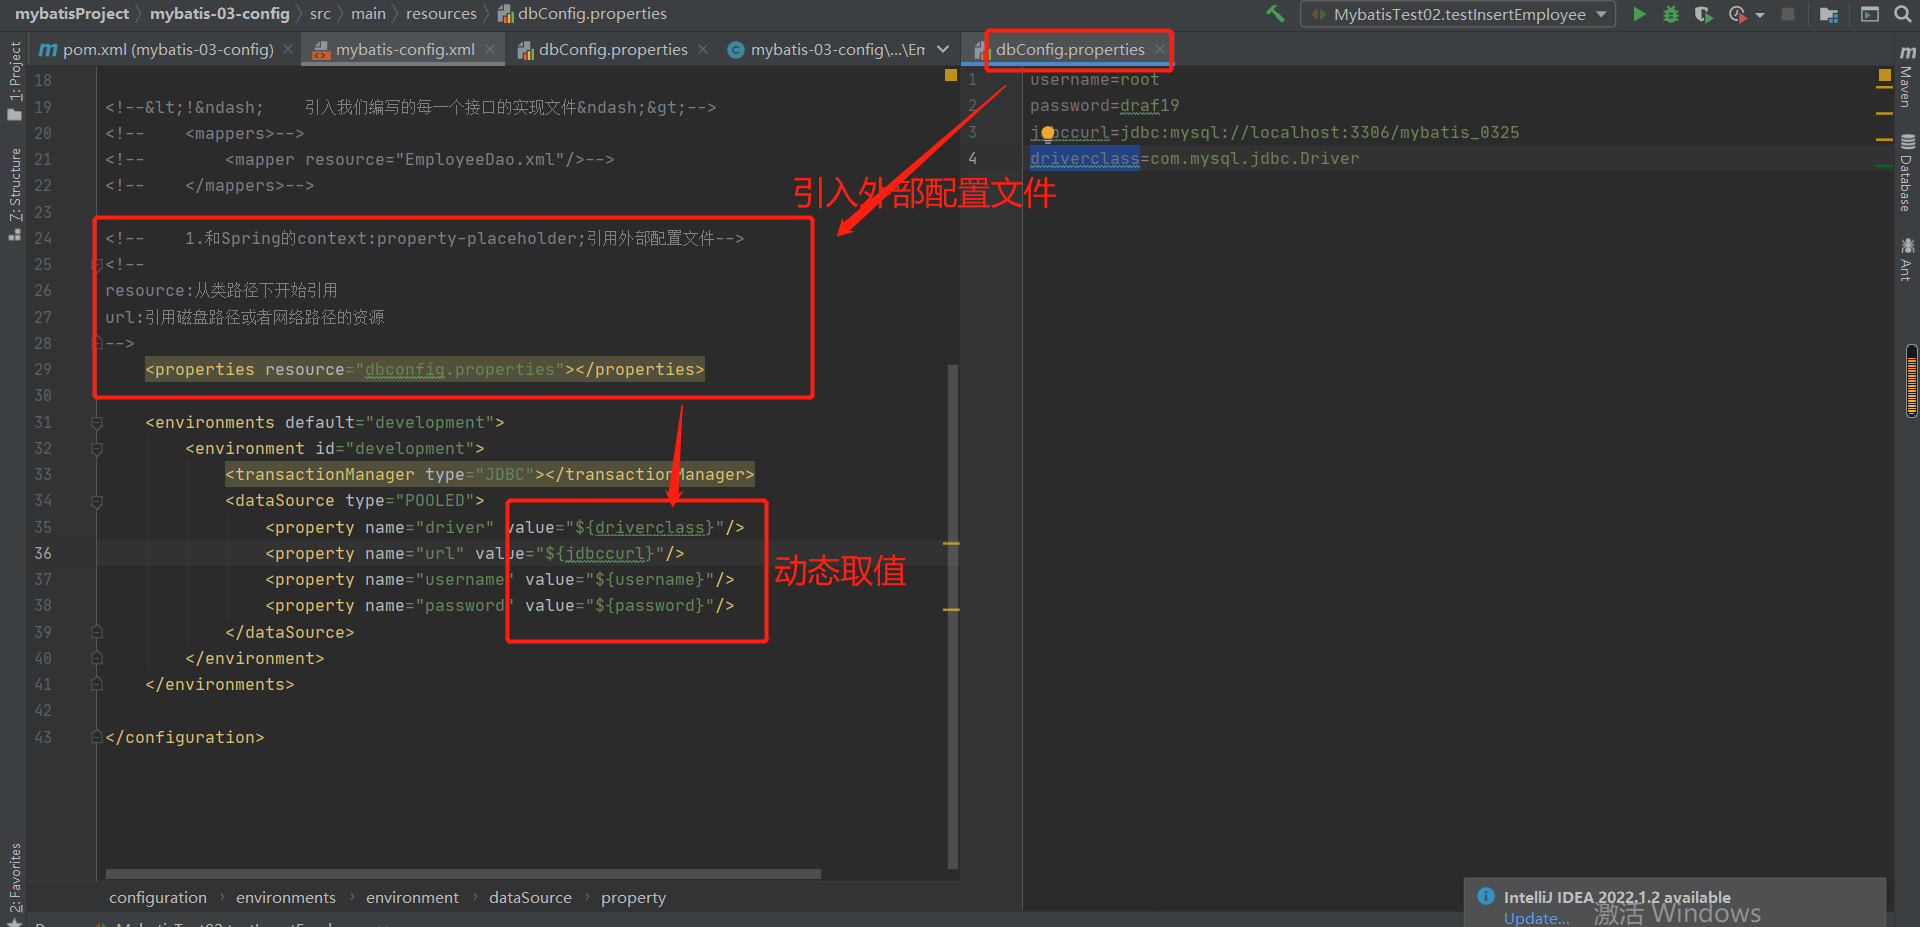Open the run configuration dropdown

(x=1458, y=14)
